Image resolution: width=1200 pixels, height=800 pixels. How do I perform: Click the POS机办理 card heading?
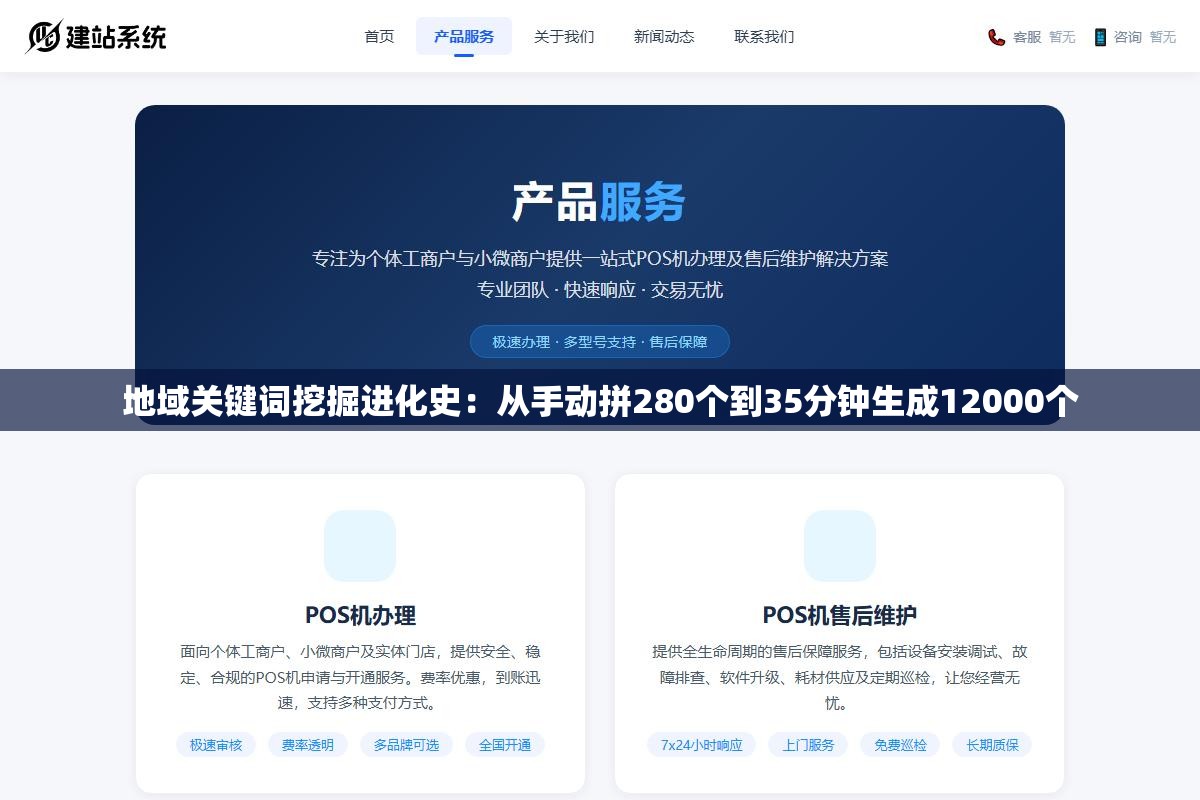360,615
